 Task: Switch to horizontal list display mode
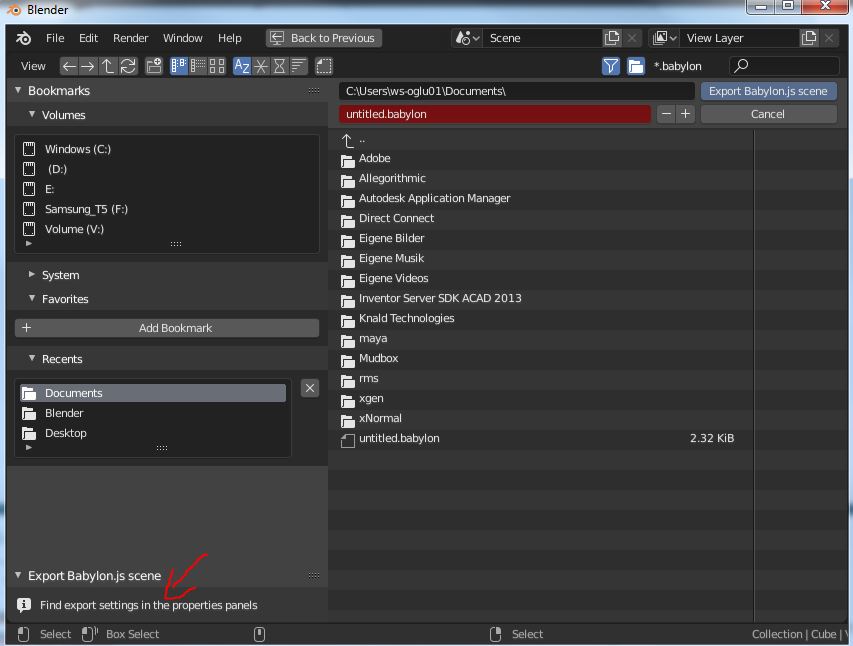pyautogui.click(x=197, y=66)
